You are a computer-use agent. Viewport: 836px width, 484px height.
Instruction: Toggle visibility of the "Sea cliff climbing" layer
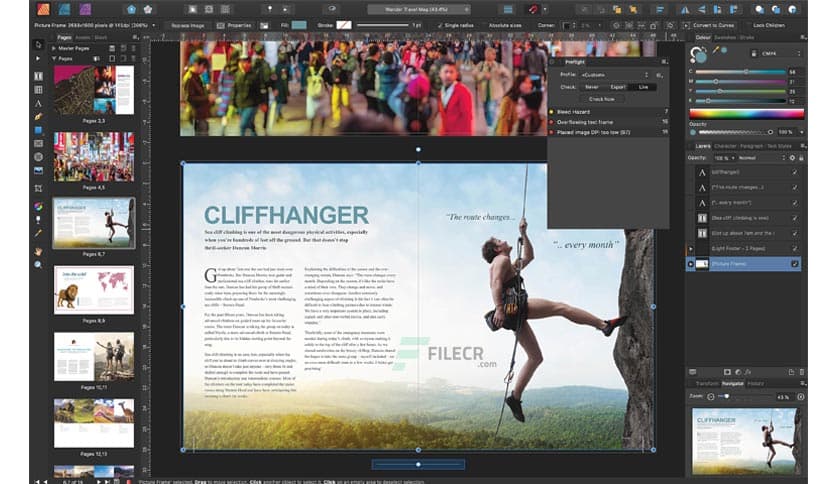coord(794,218)
